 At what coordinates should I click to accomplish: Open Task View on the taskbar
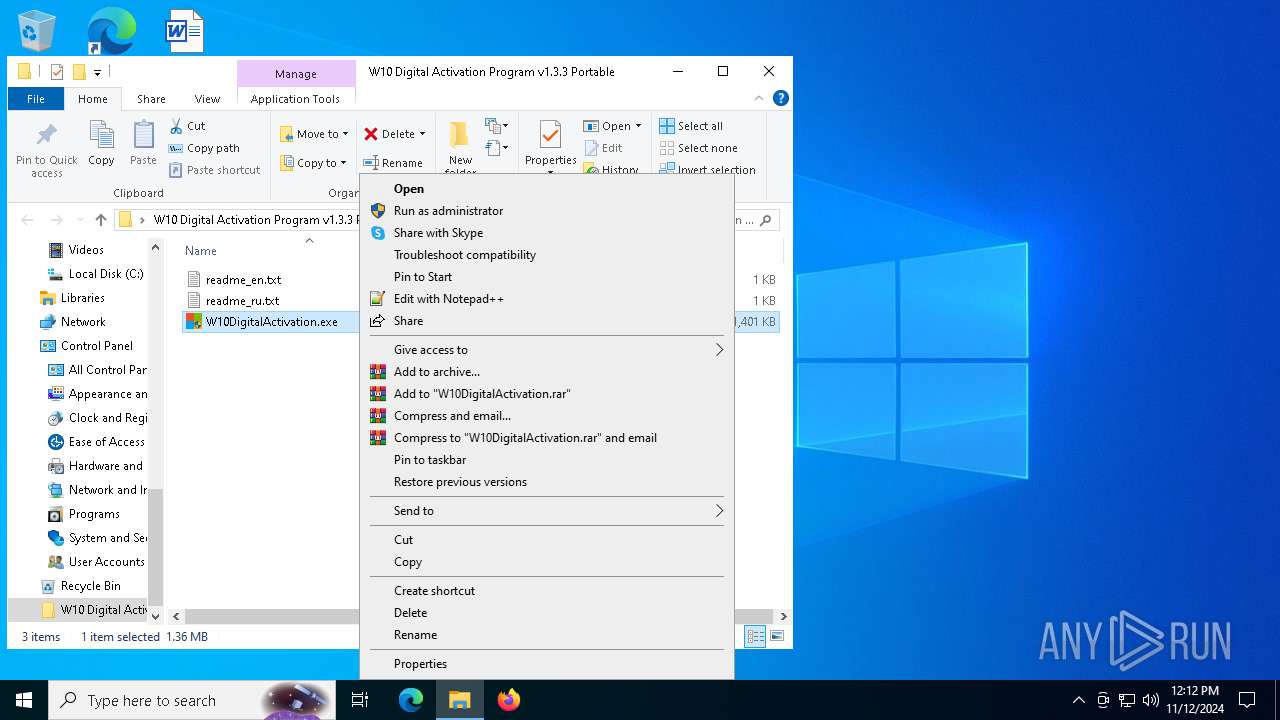point(360,700)
